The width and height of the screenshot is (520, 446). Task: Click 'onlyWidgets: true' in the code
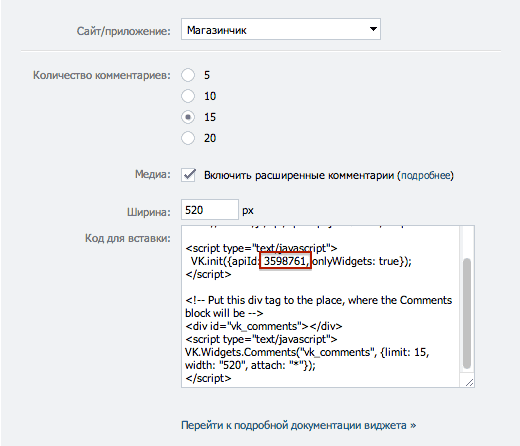[356, 261]
